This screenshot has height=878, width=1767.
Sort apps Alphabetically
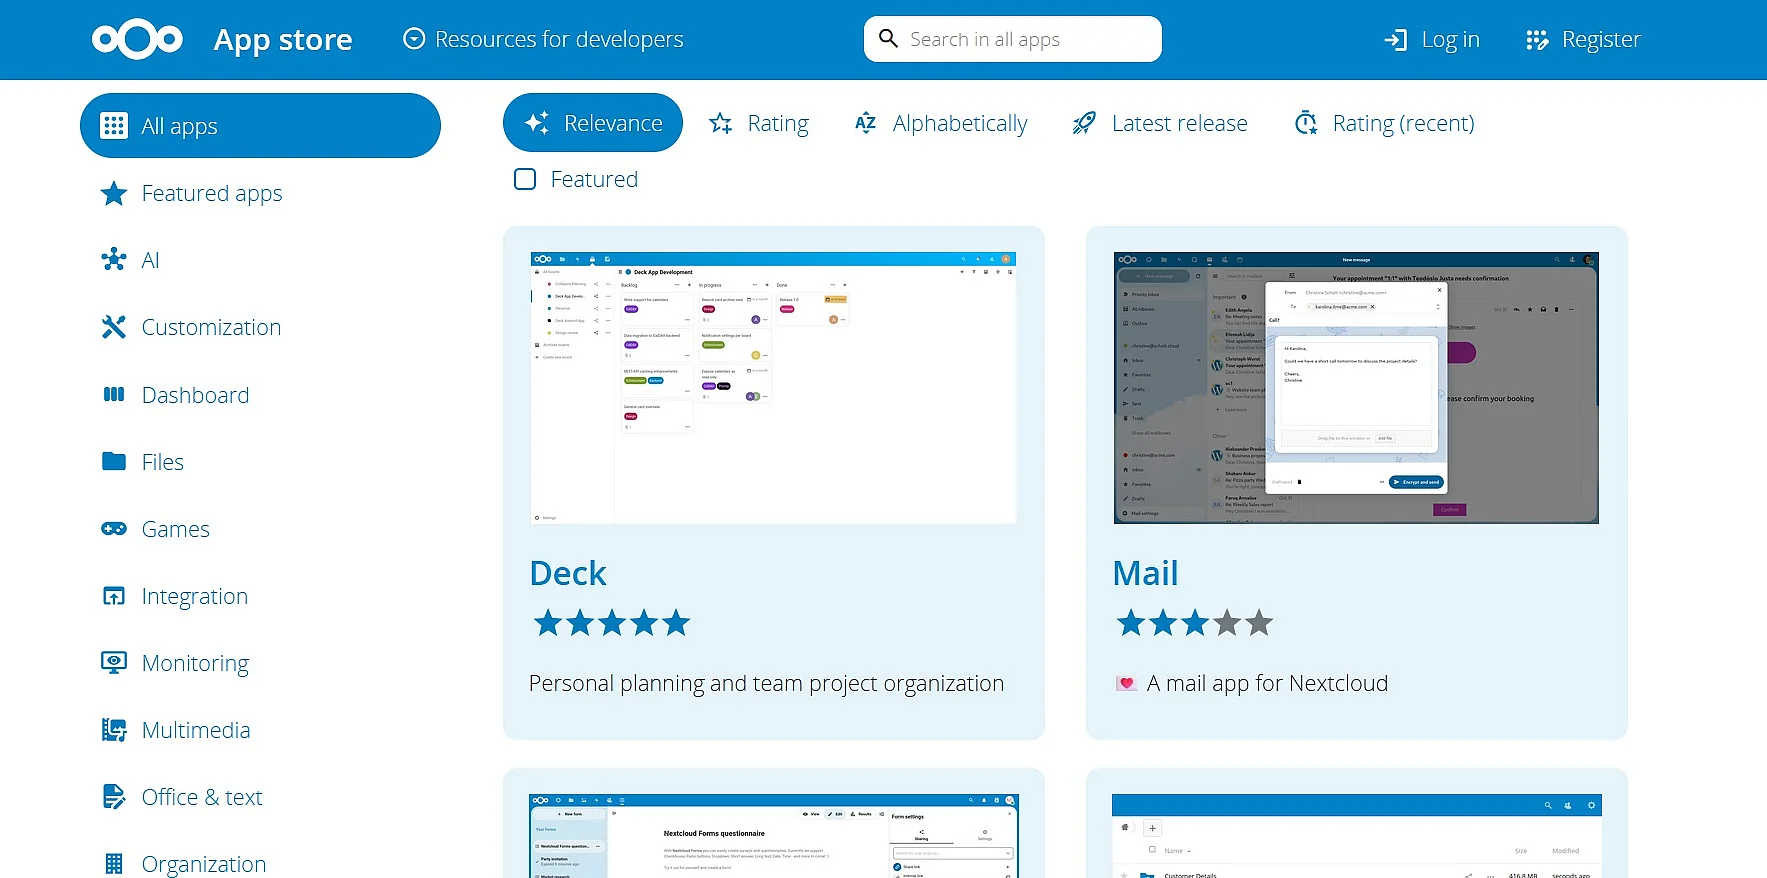(941, 123)
